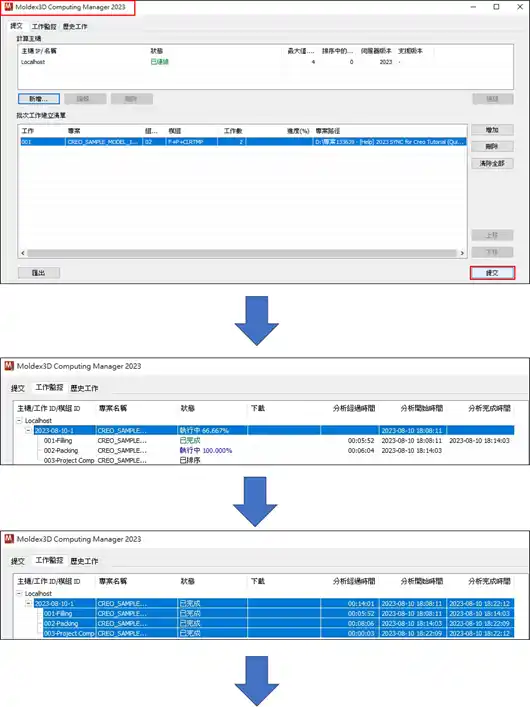Click the CREO_SAMPLE_MODEL_1... project cell
Screen dimensions: 530x707
click(x=104, y=142)
